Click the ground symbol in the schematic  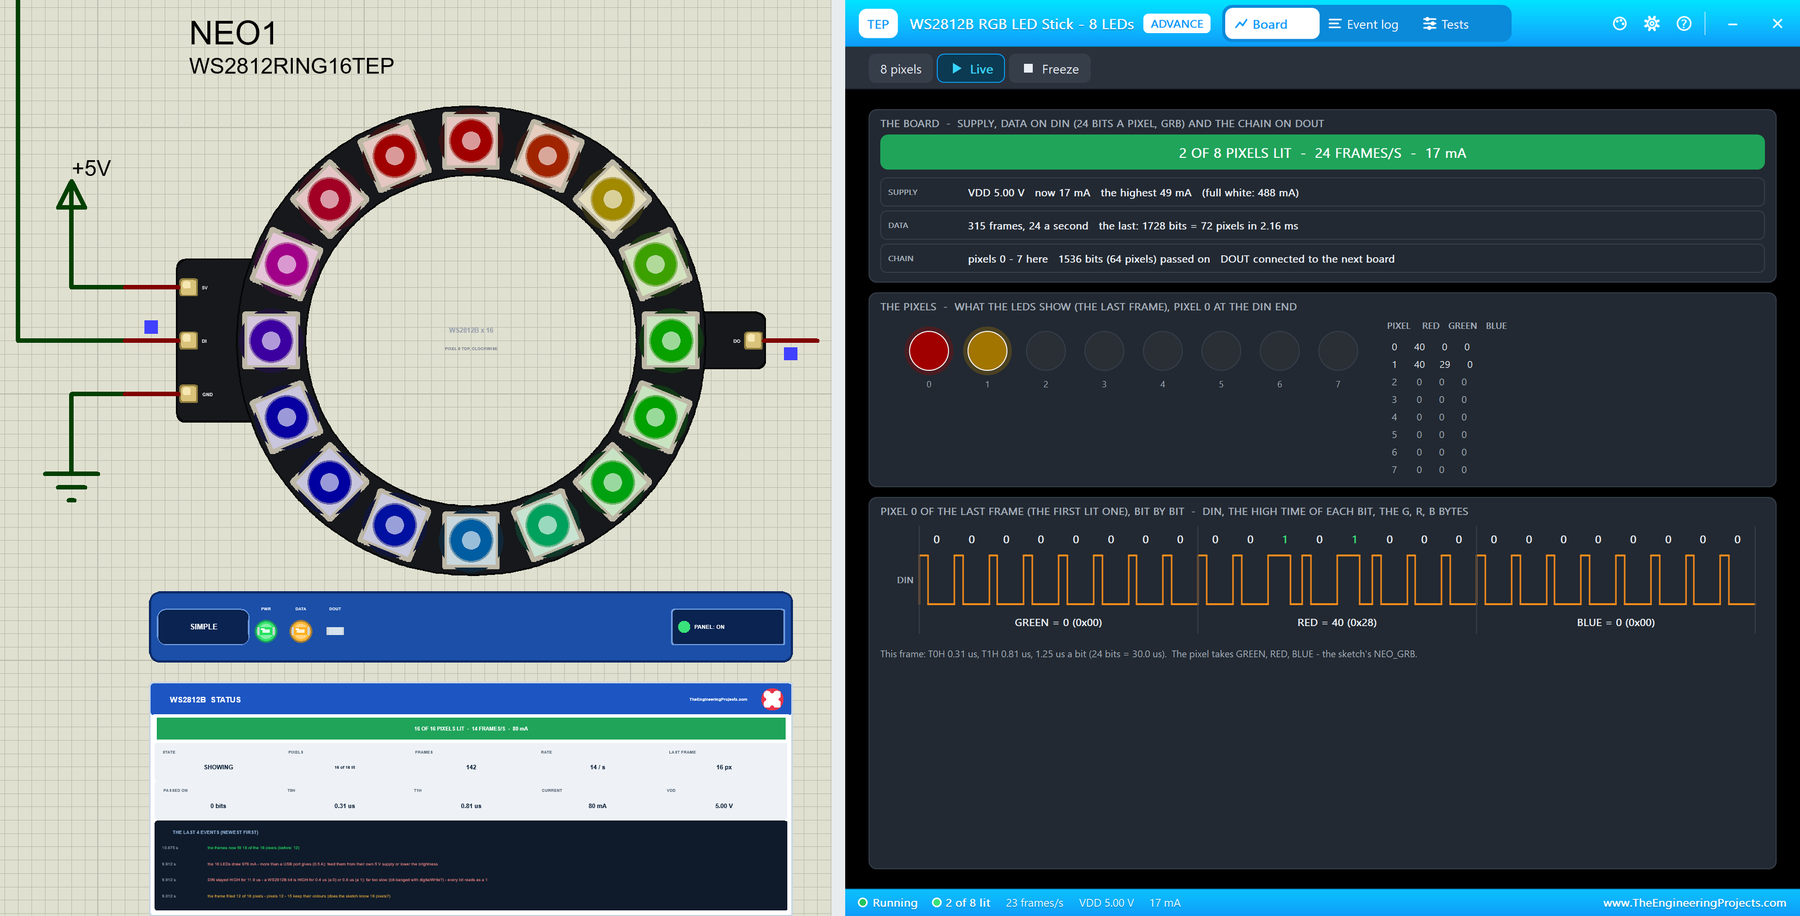(71, 485)
